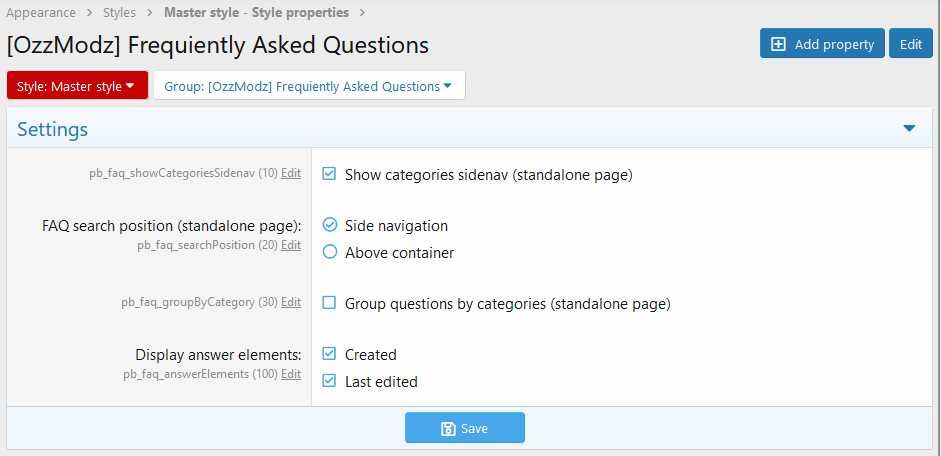This screenshot has width=941, height=456.
Task: Click the floppy disk icon on Save
Action: tap(448, 428)
